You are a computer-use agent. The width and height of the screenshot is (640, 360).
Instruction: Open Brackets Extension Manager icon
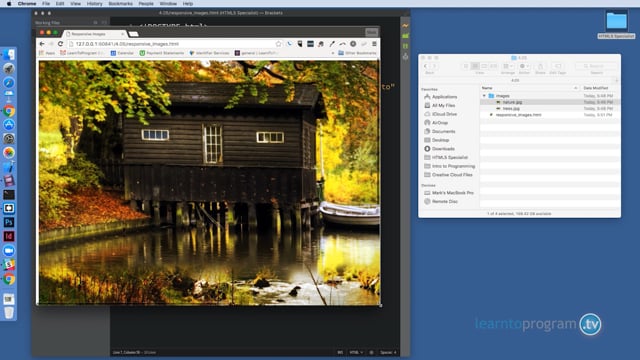point(405,36)
